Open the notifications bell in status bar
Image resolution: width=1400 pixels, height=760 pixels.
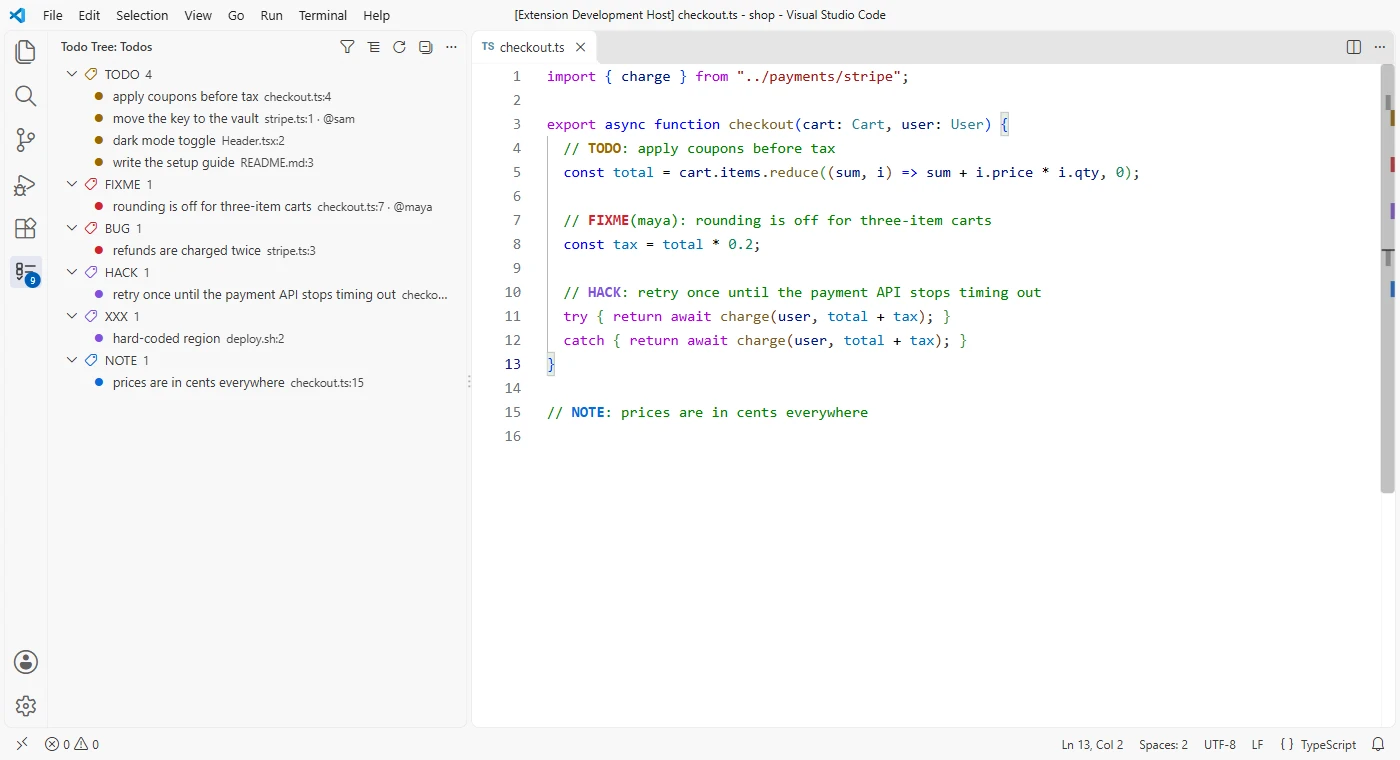pos(1378,745)
